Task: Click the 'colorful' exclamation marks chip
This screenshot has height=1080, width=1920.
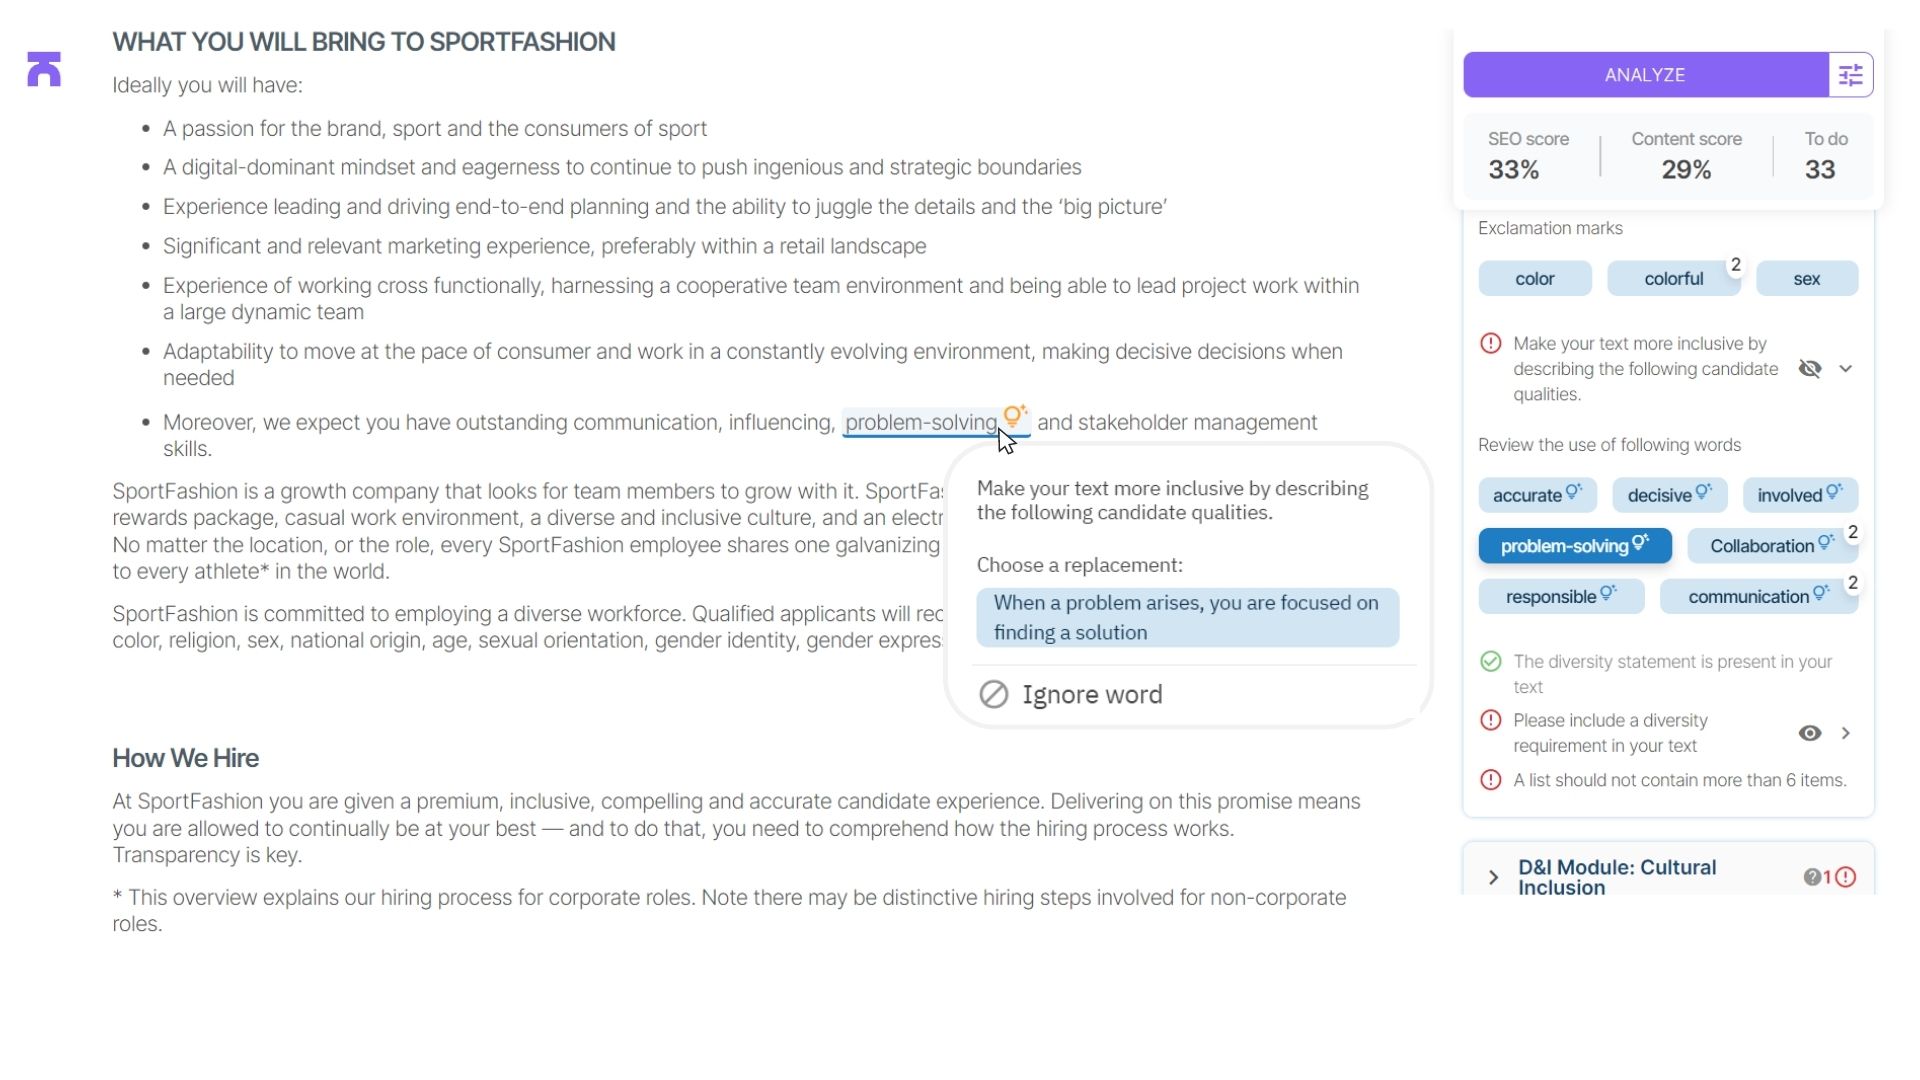Action: click(1673, 278)
